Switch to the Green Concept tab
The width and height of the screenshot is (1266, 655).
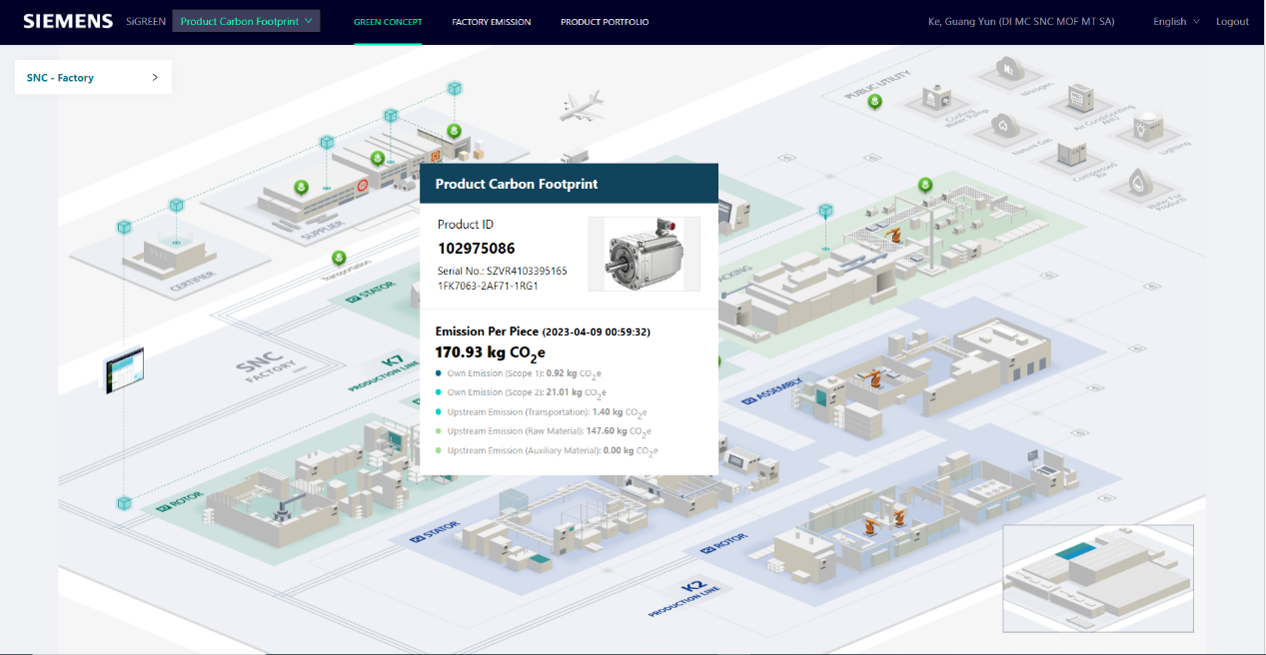(x=388, y=22)
